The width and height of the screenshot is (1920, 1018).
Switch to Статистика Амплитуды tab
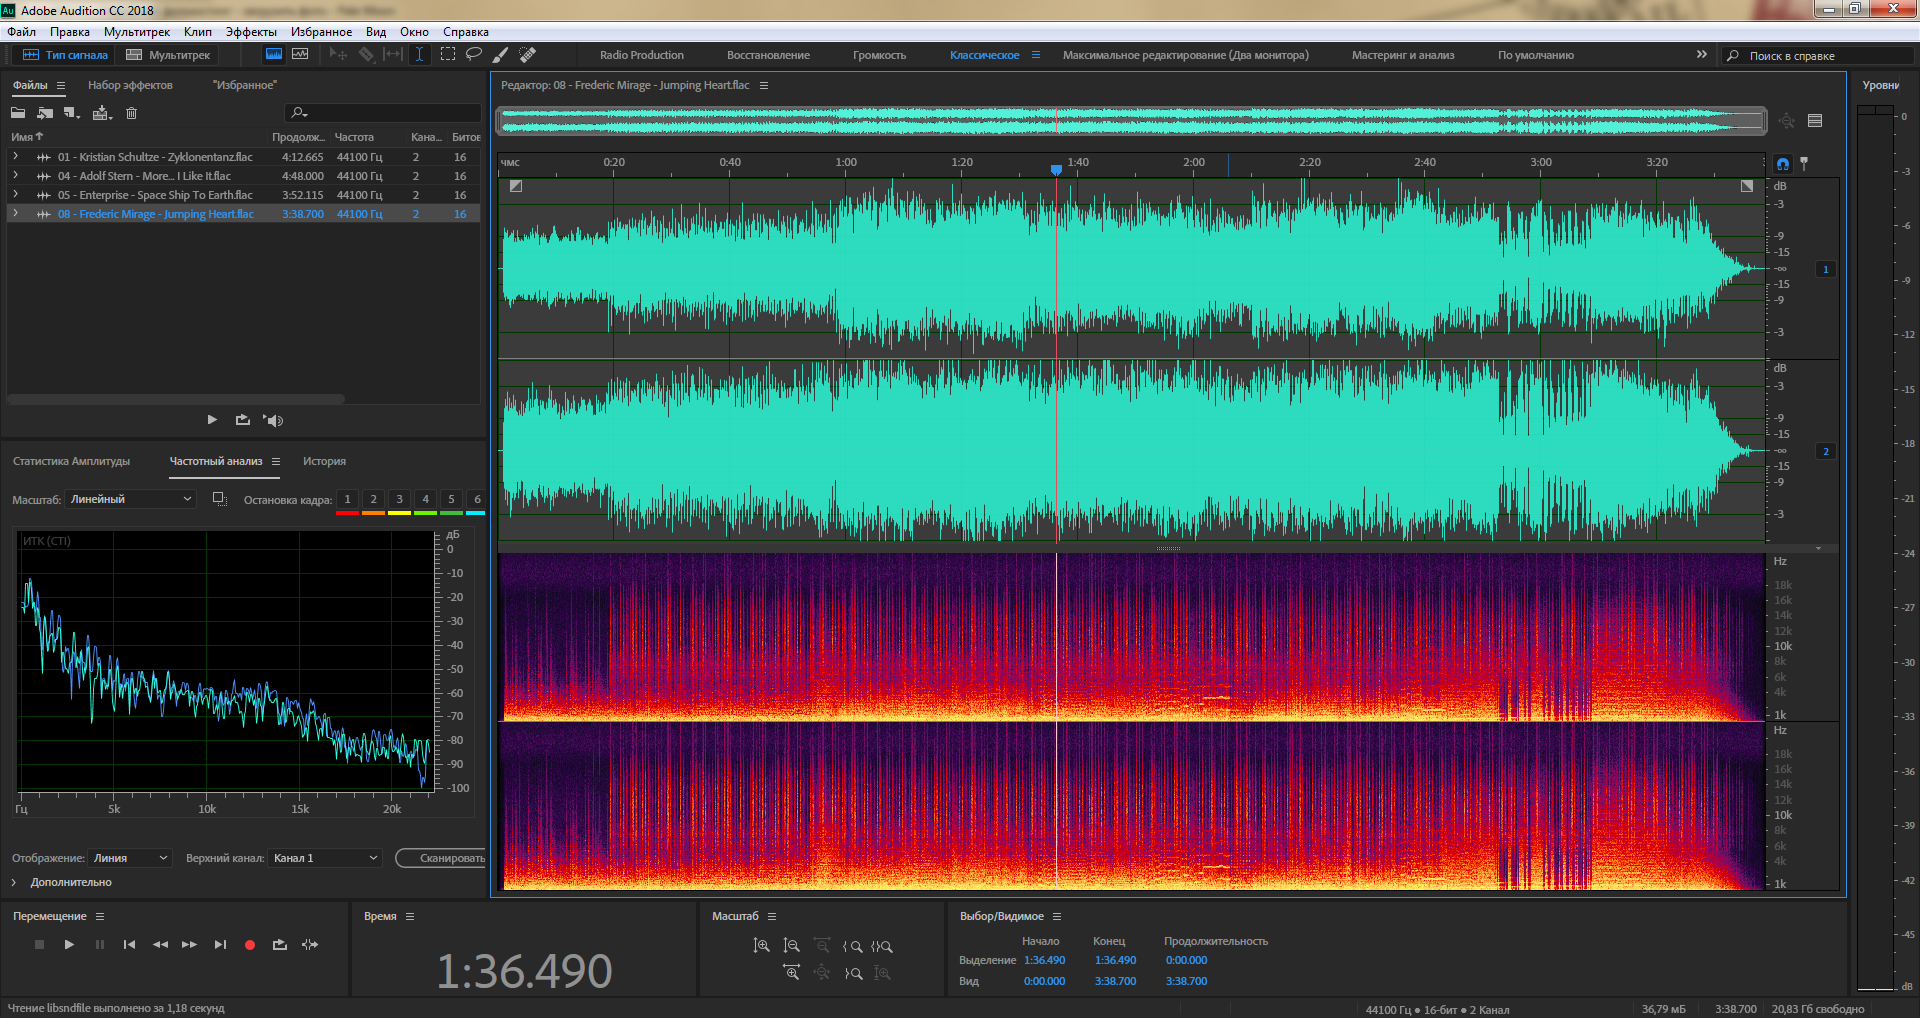pyautogui.click(x=71, y=461)
